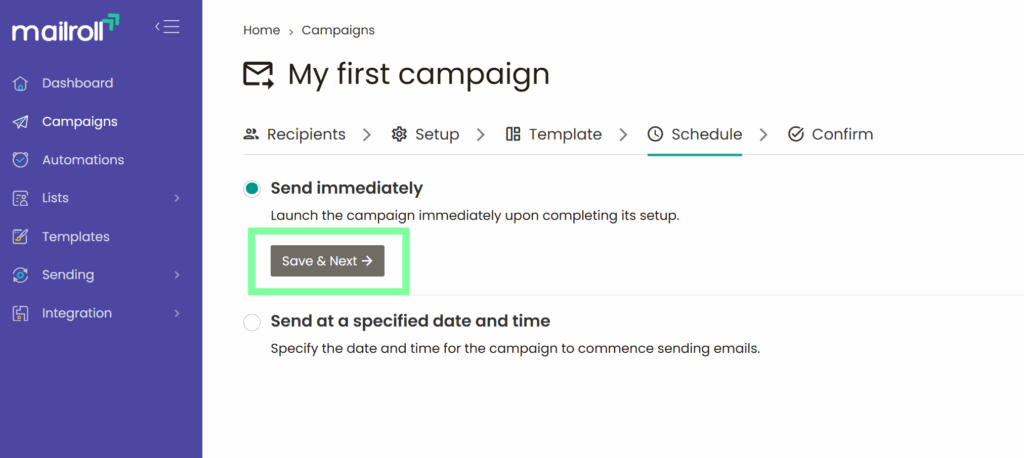Click the Automations icon in sidebar
This screenshot has height=458, width=1024.
click(20, 160)
